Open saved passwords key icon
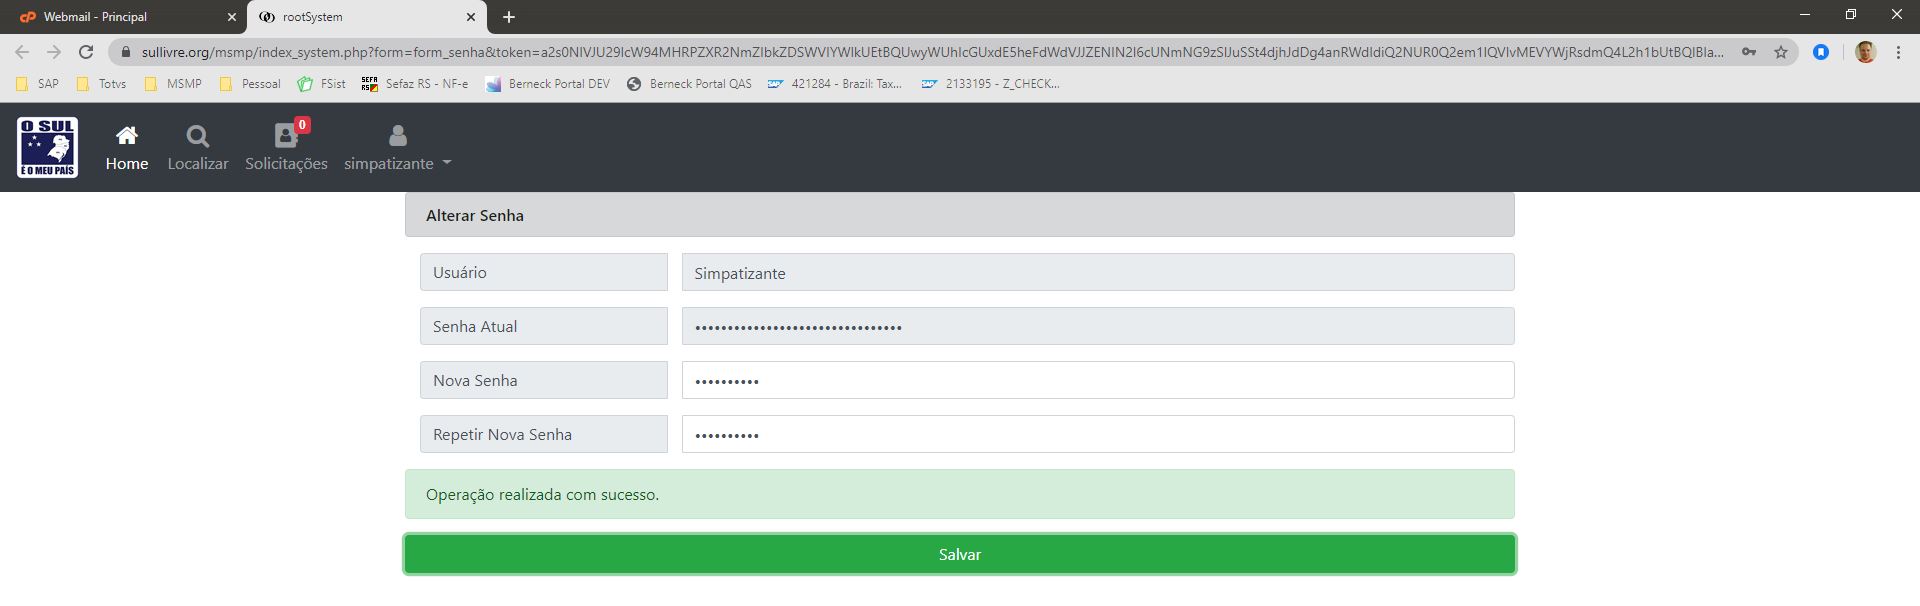 [x=1748, y=52]
